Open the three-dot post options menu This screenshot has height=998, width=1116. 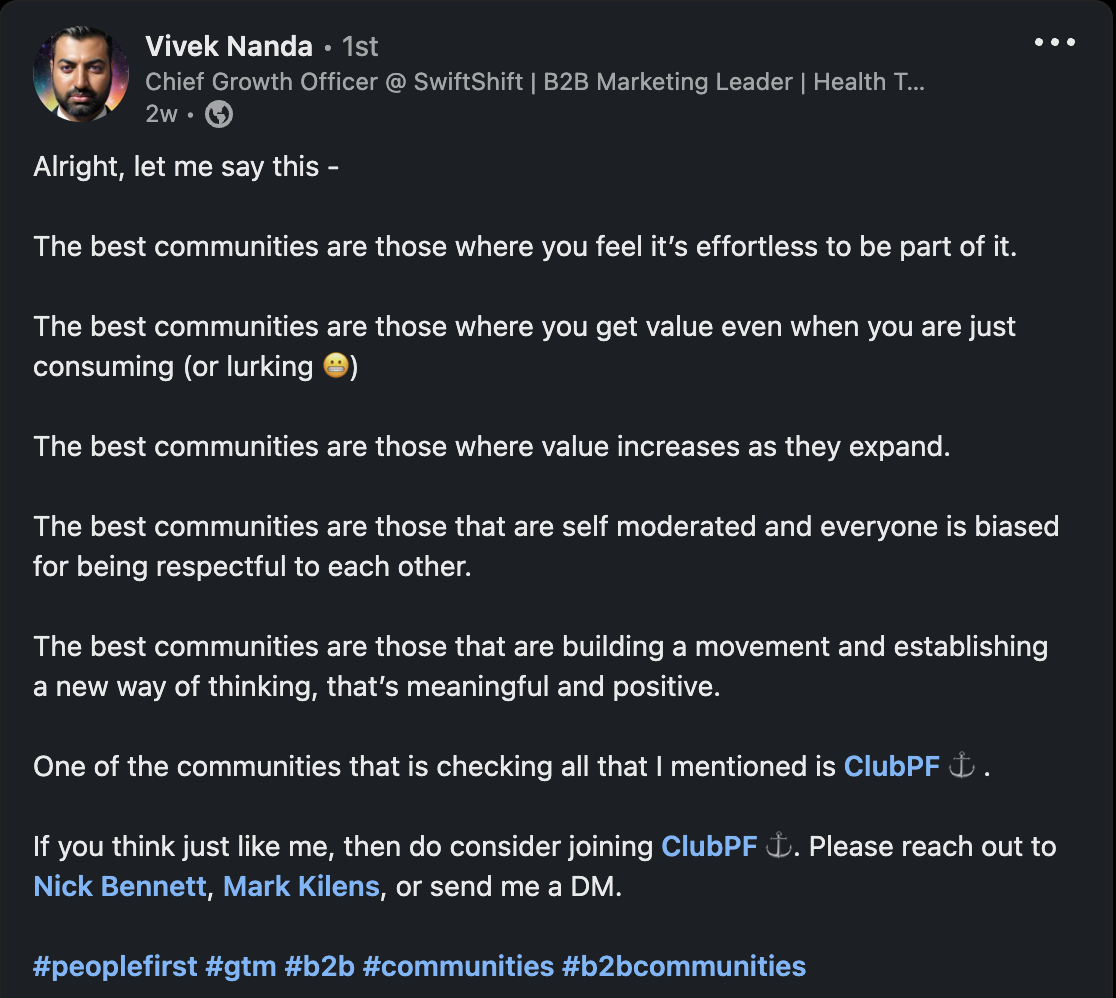1053,43
